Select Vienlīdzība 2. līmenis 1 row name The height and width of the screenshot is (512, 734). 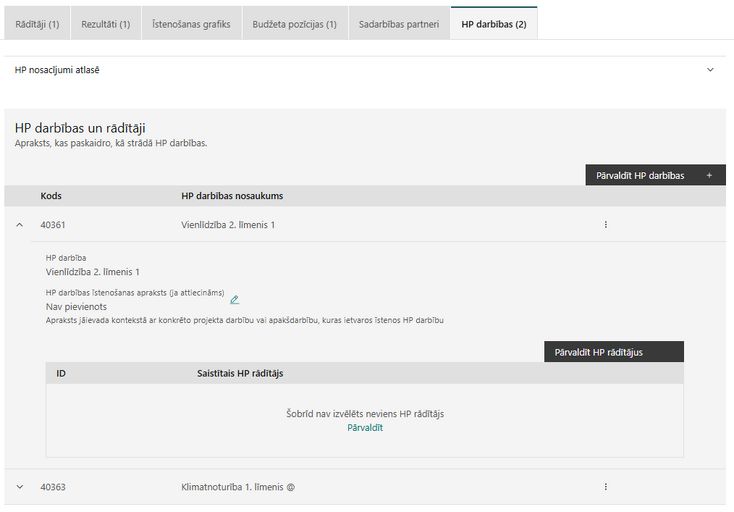coord(228,225)
